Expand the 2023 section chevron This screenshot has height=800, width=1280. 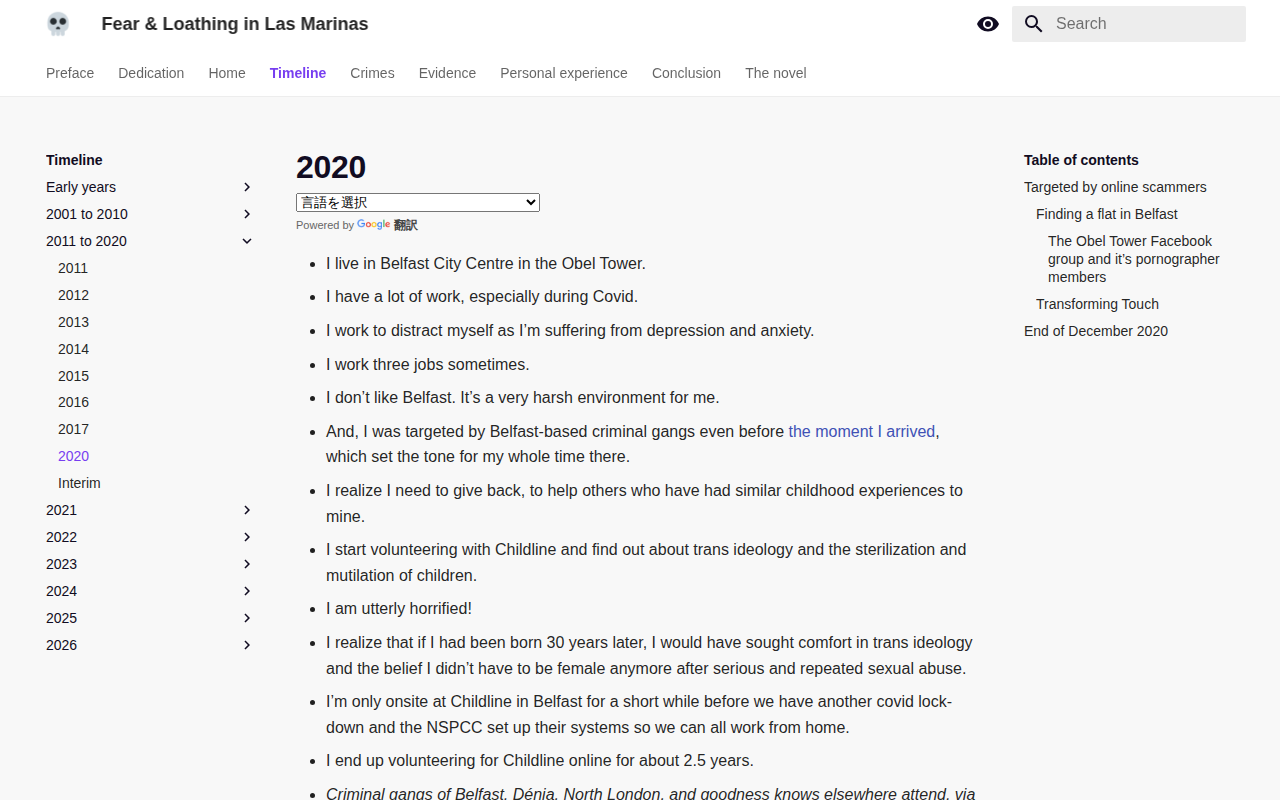tap(247, 564)
